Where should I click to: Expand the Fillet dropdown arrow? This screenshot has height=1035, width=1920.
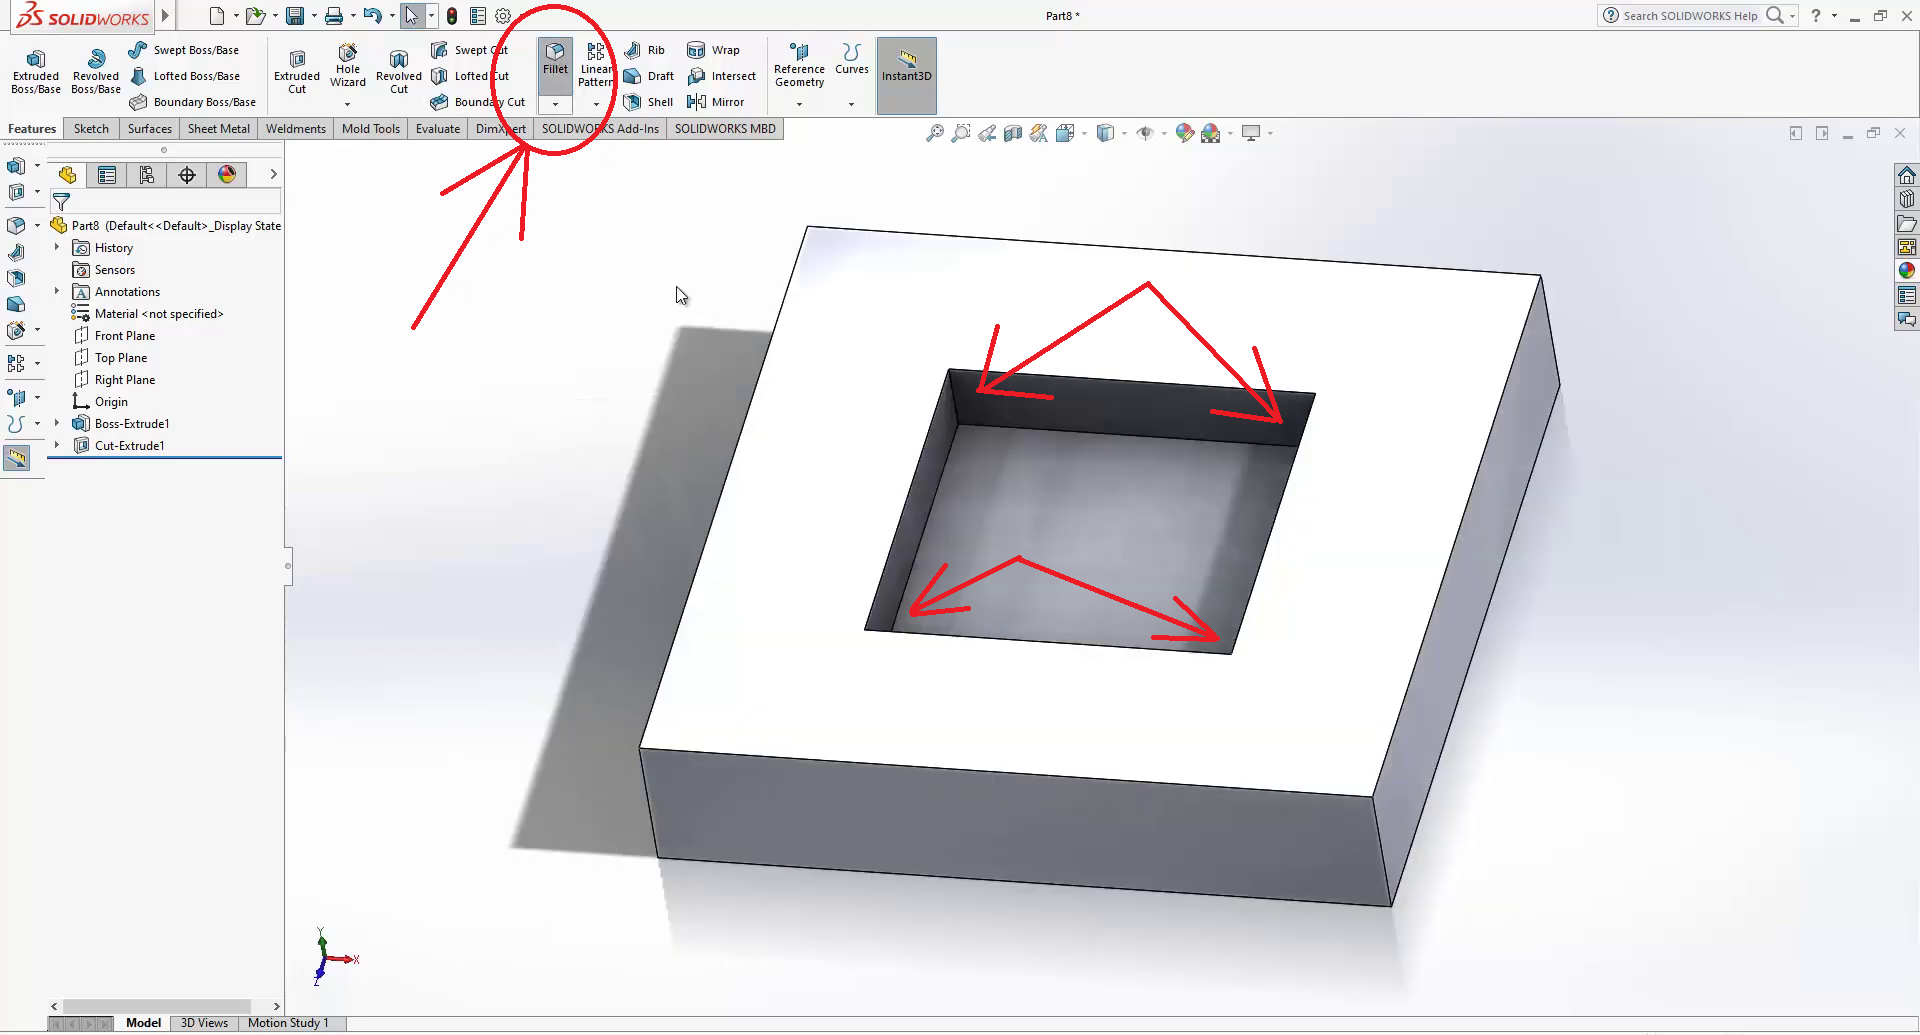[x=555, y=104]
